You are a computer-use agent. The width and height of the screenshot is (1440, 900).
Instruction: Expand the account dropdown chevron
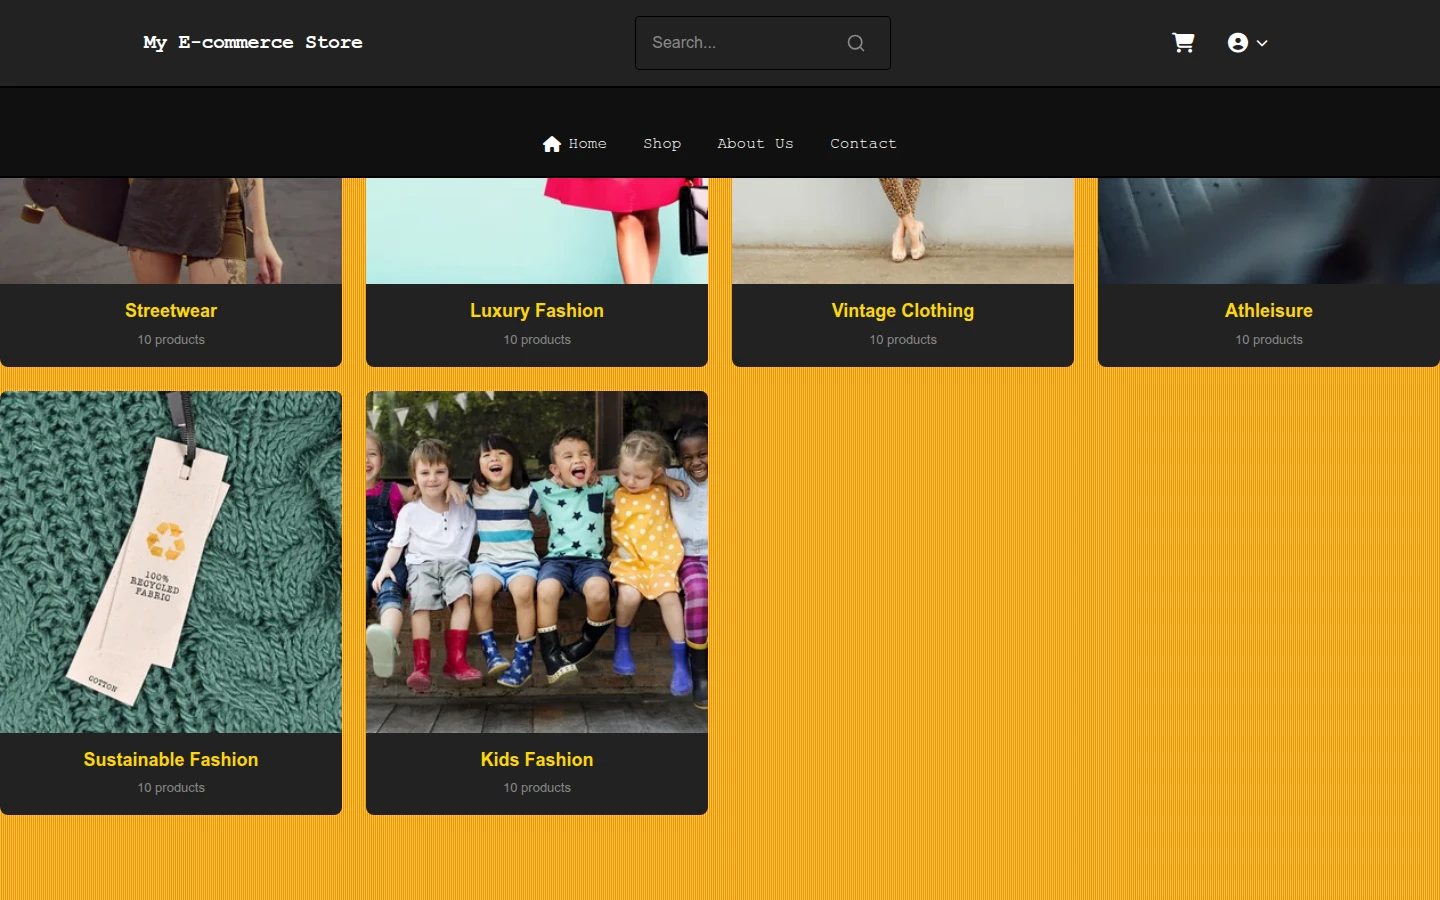[1262, 43]
